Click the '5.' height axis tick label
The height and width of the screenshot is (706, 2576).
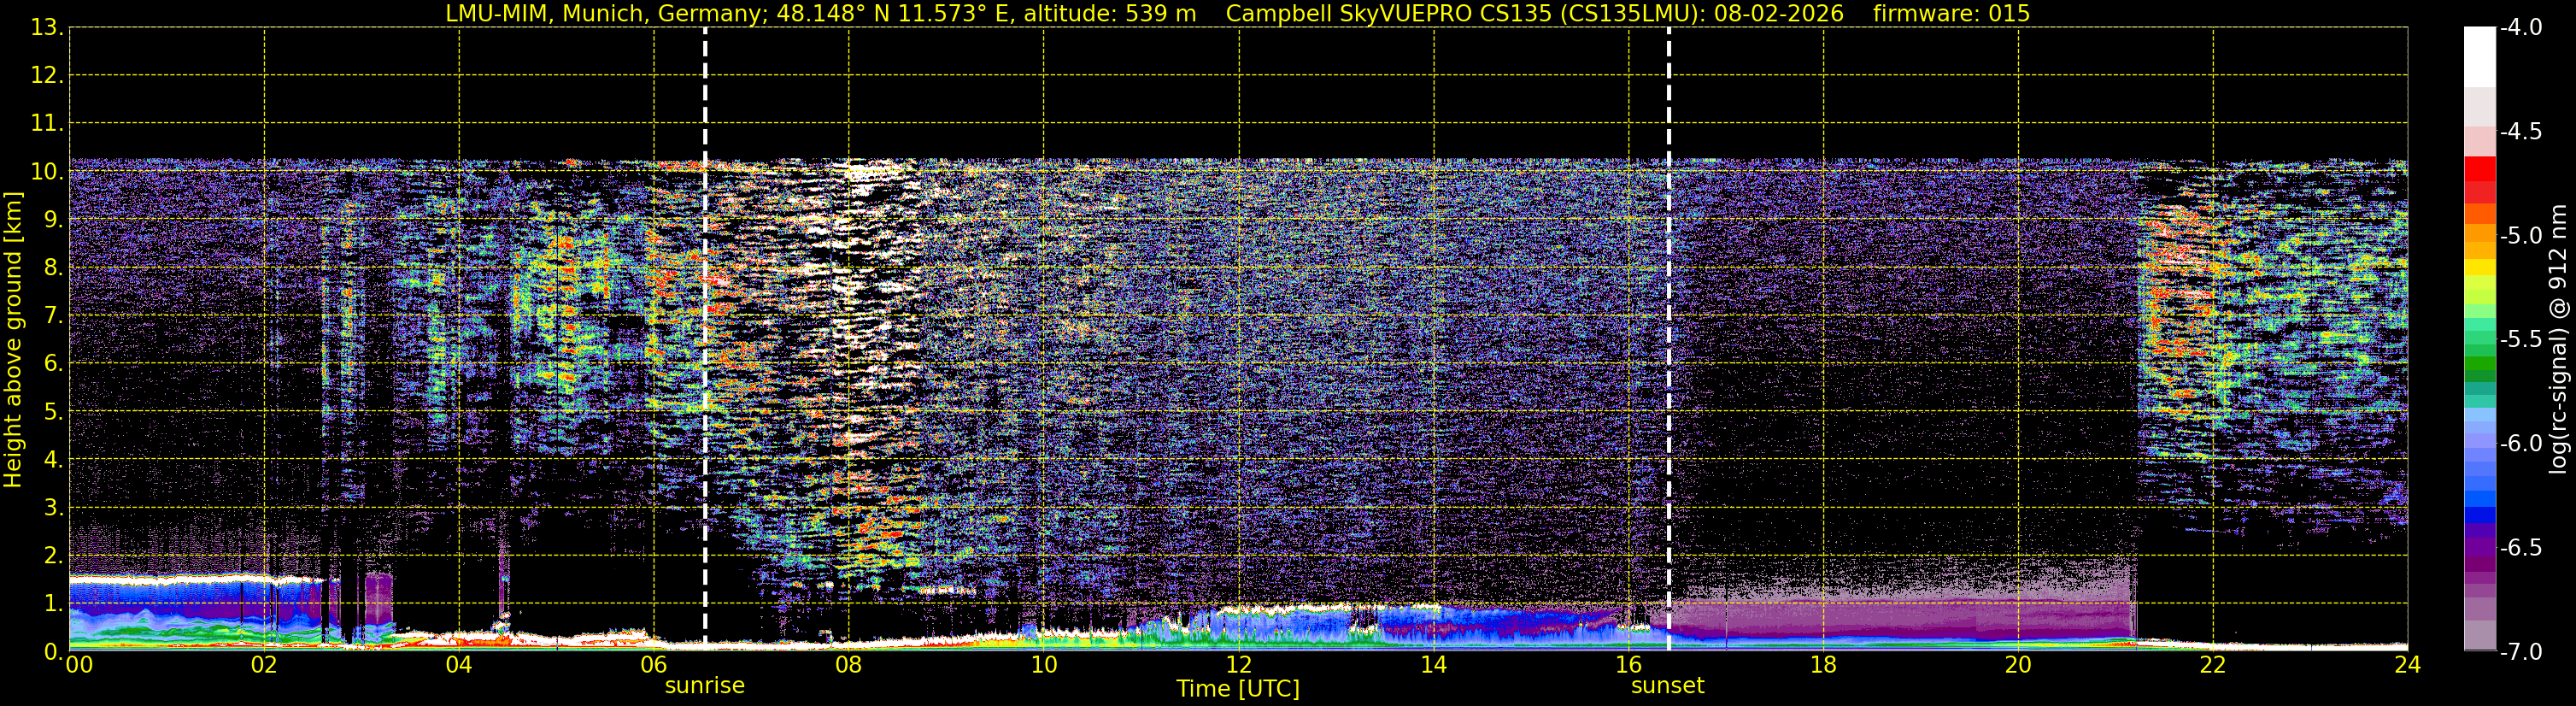[53, 412]
